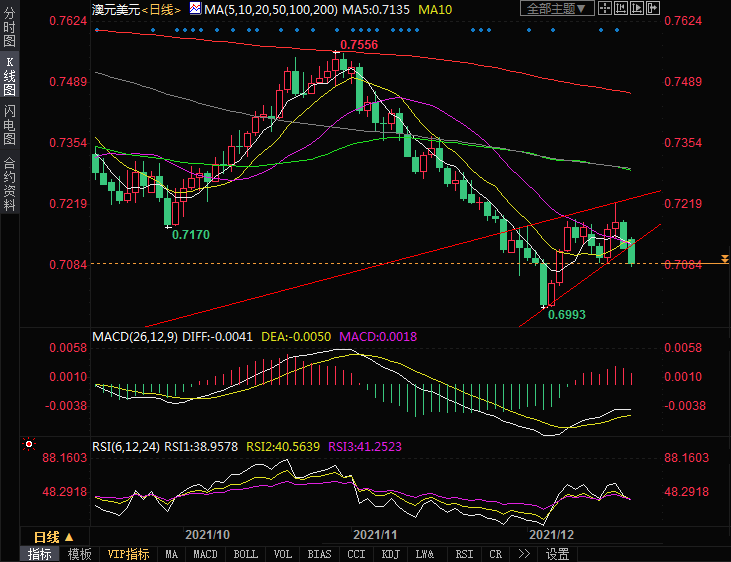Apply the MACD indicator from bottom bar

(x=205, y=554)
